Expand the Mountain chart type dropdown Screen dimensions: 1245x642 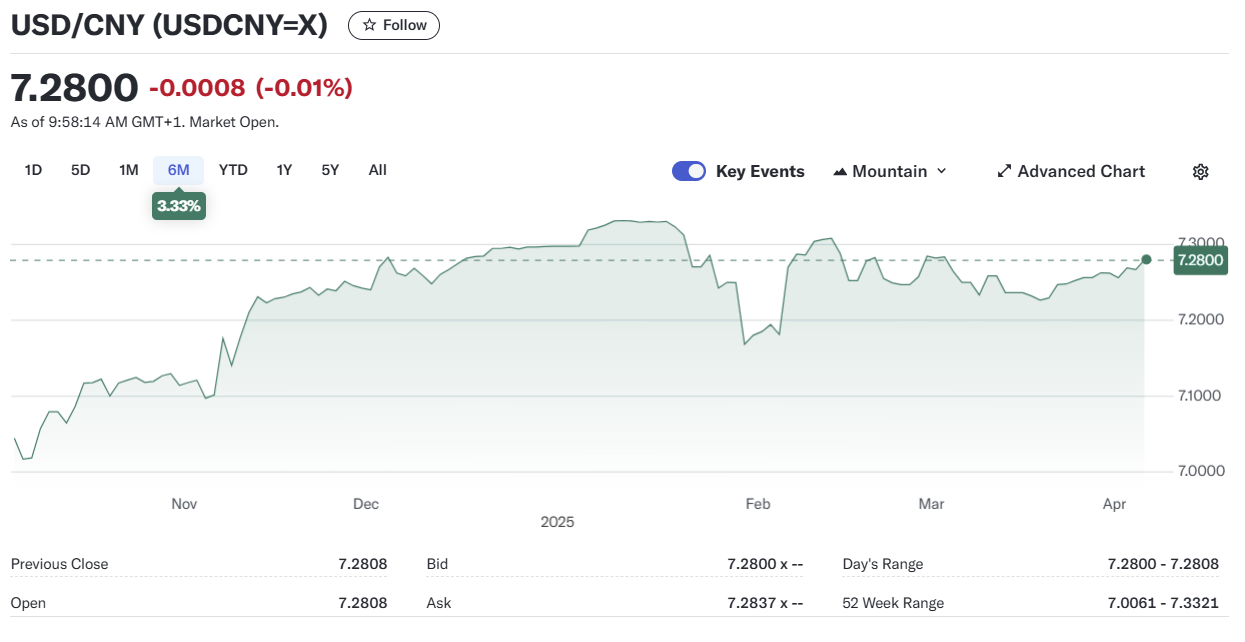pyautogui.click(x=940, y=172)
